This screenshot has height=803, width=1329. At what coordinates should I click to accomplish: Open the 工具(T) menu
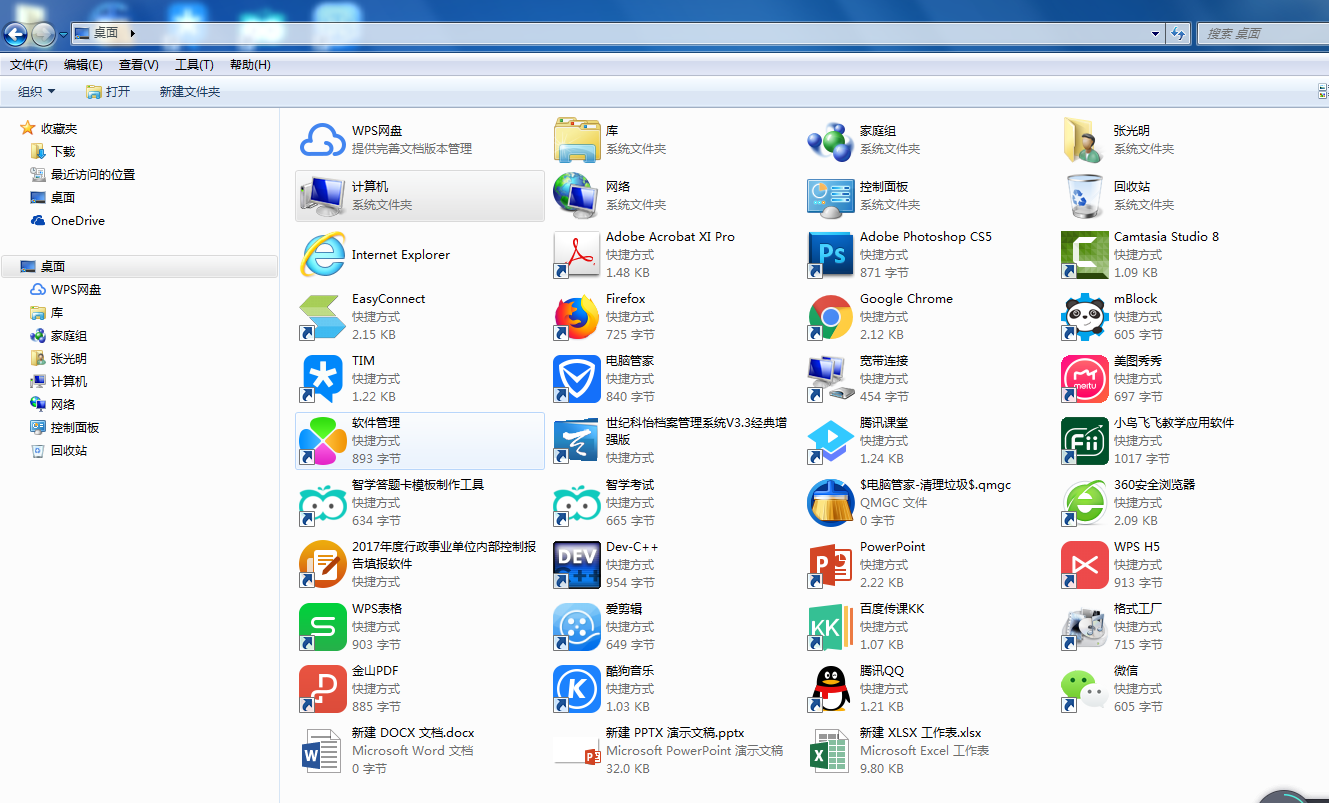(193, 64)
